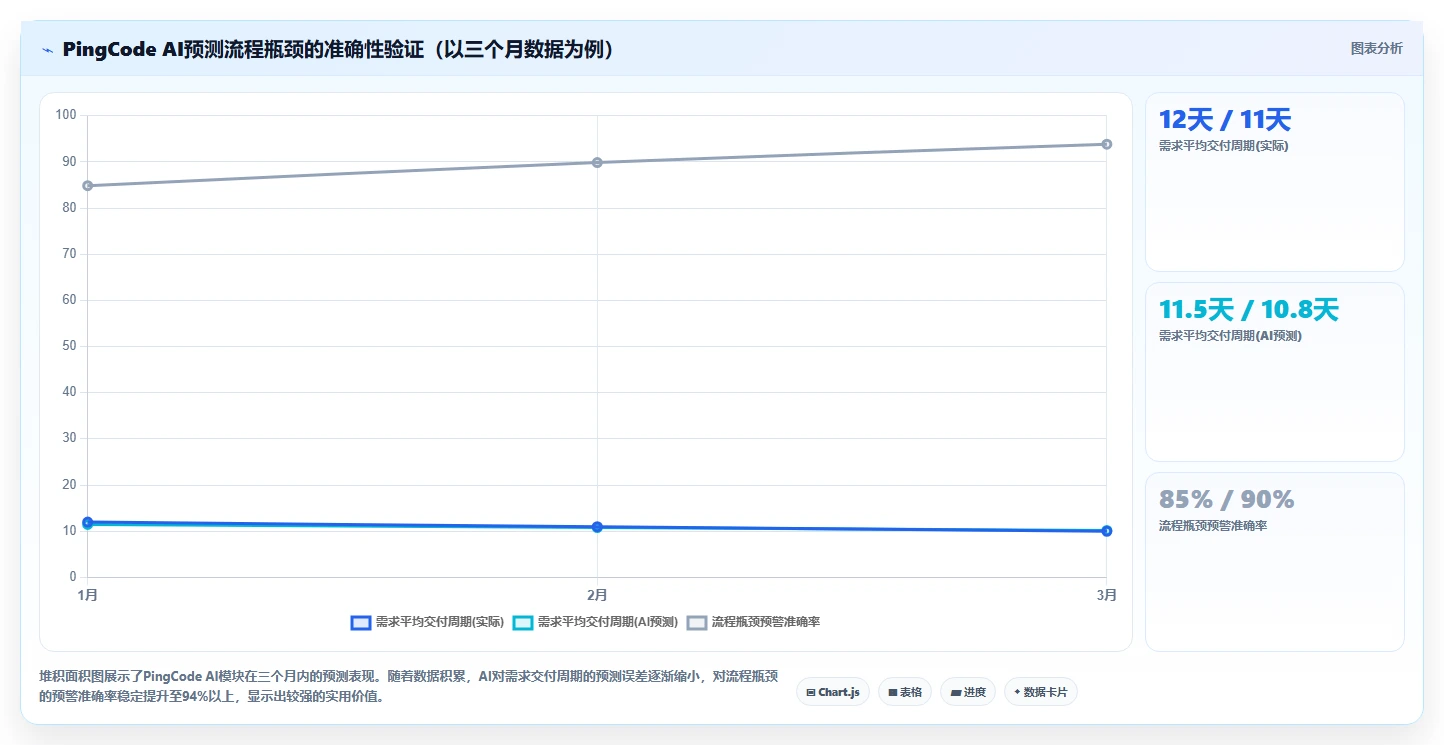Select the 进度 tag button
Viewport: 1444px width, 745px height.
968,692
